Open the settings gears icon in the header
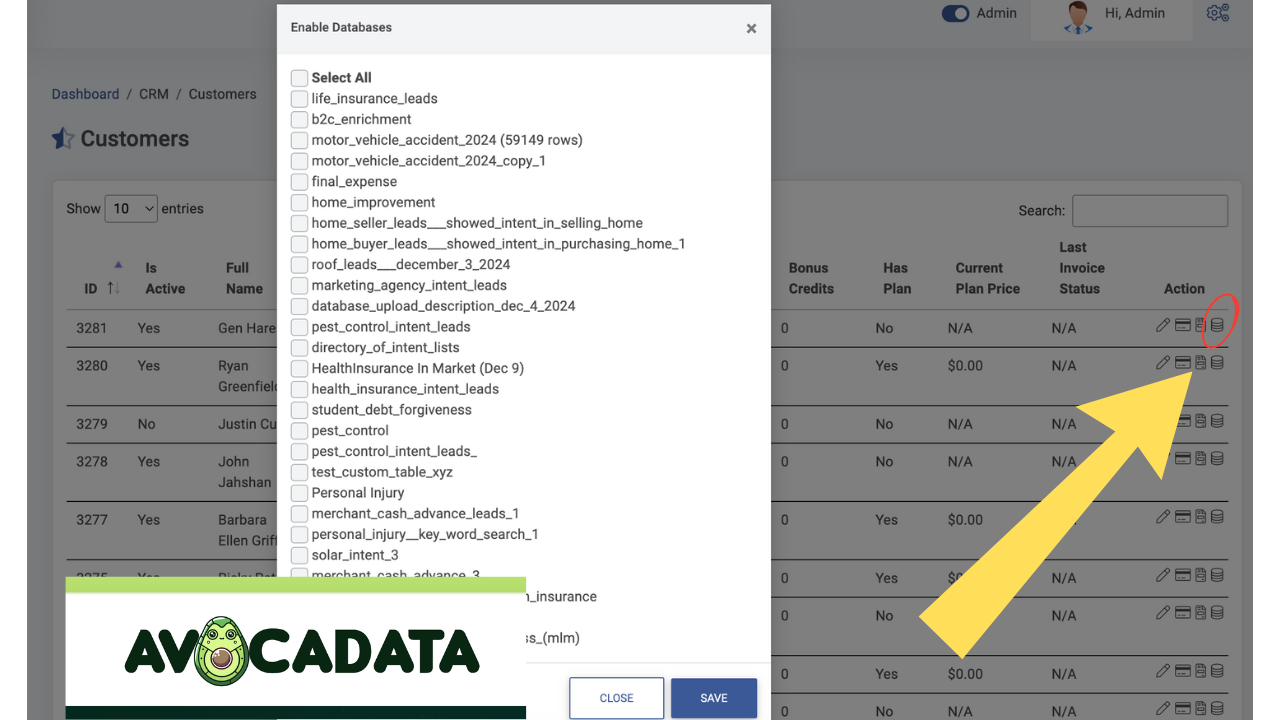 [1218, 13]
